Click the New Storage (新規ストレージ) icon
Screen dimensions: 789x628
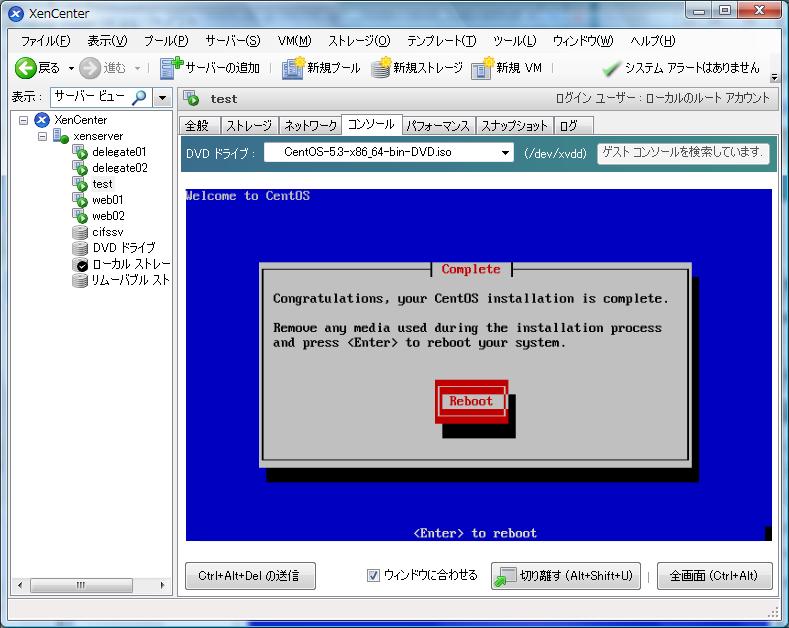381,68
